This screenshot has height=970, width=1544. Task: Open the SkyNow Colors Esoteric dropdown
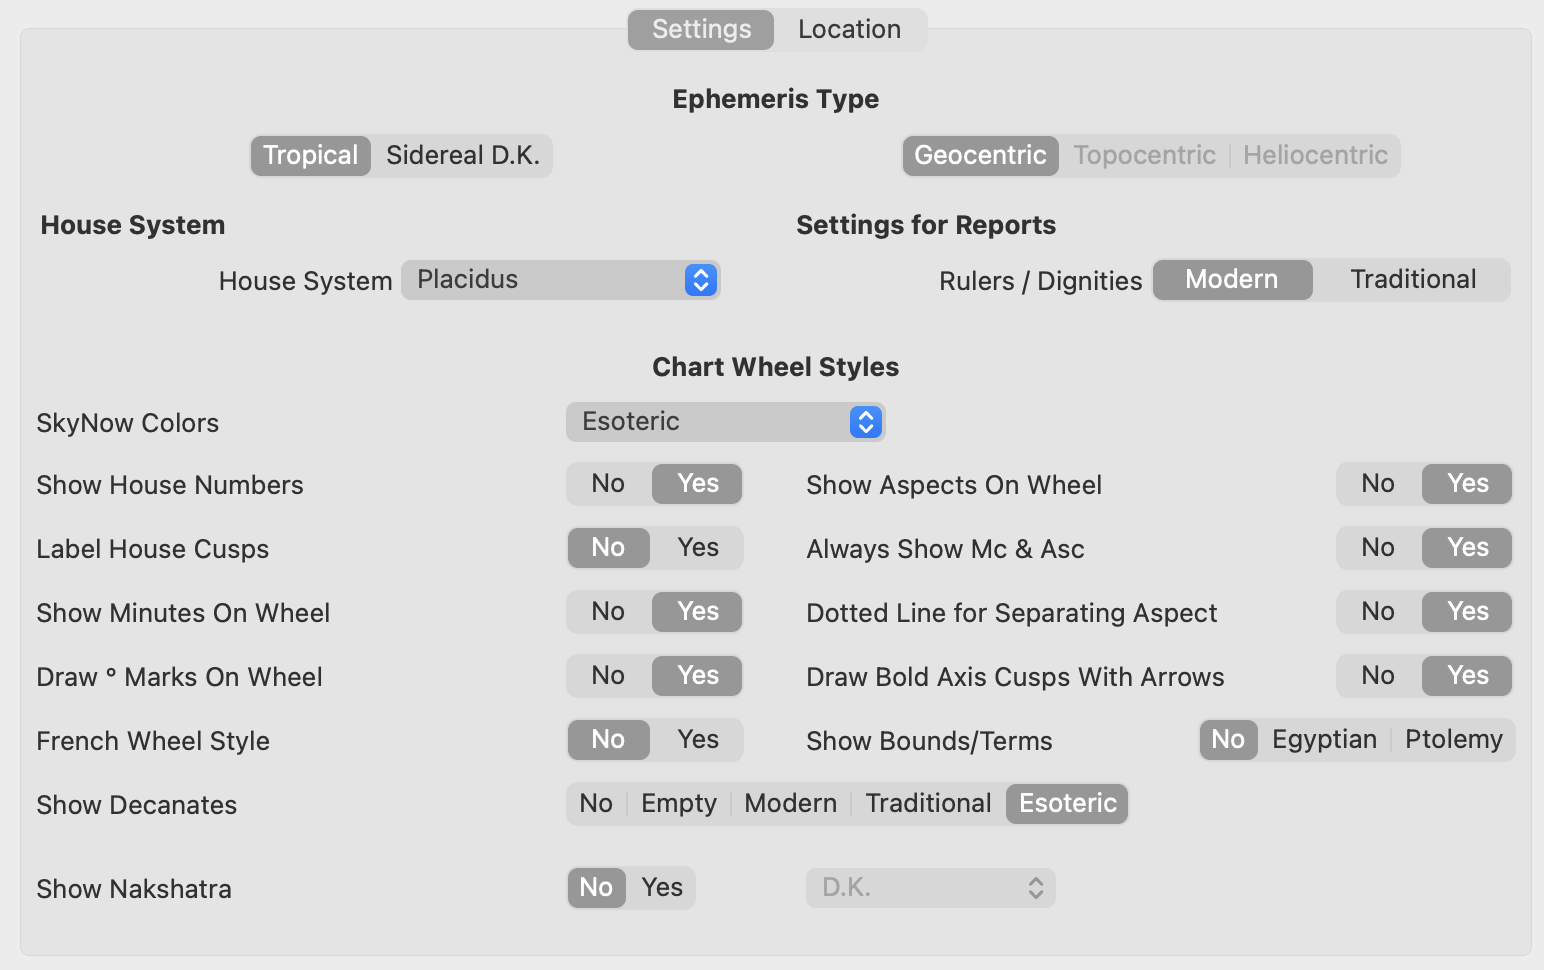(725, 422)
